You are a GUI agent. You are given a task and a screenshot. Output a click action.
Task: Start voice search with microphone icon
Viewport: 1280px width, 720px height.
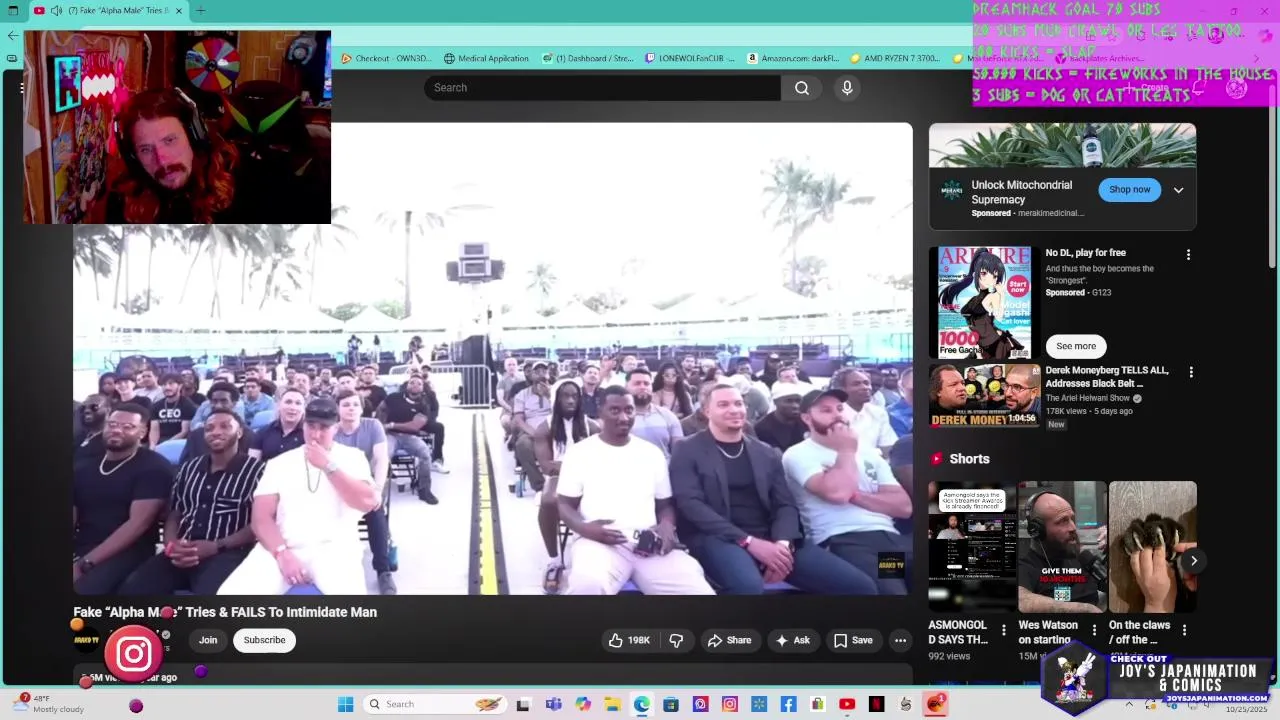847,88
